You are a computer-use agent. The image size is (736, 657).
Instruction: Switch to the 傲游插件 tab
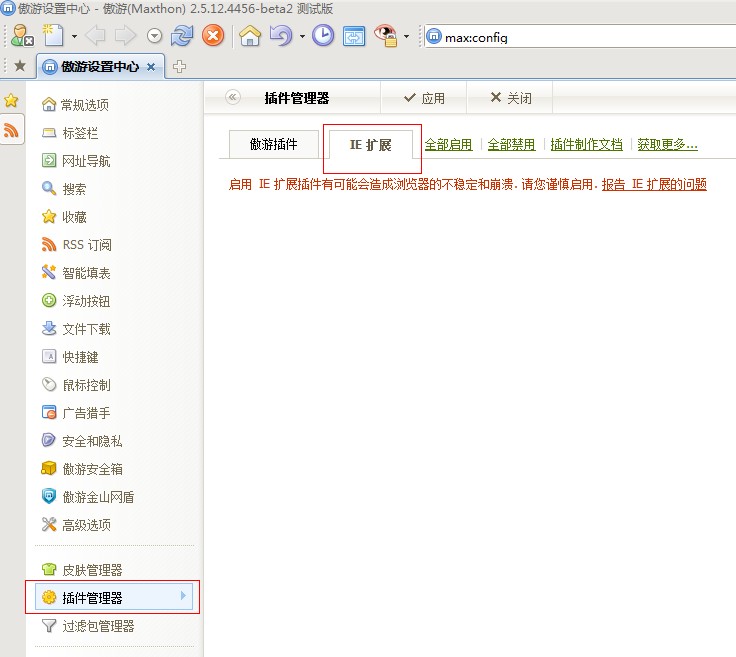[x=274, y=144]
